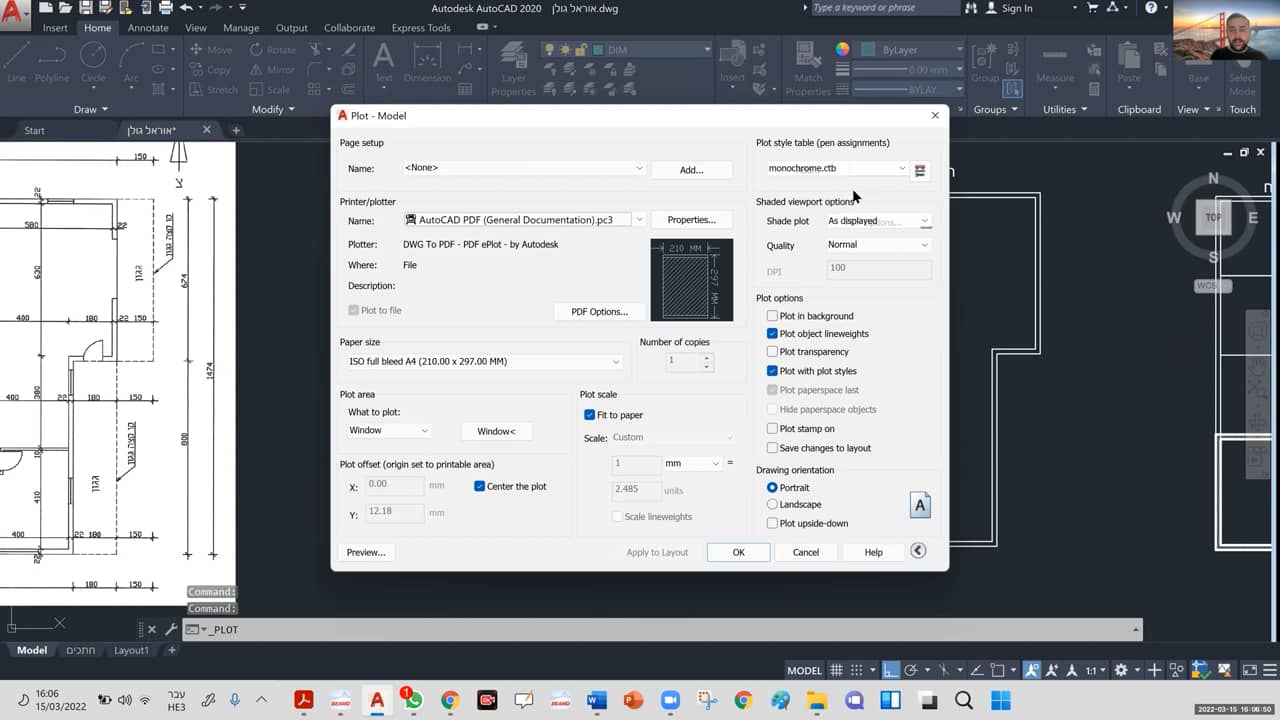Click the Preview... button
Viewport: 1280px width, 720px height.
[x=365, y=552]
